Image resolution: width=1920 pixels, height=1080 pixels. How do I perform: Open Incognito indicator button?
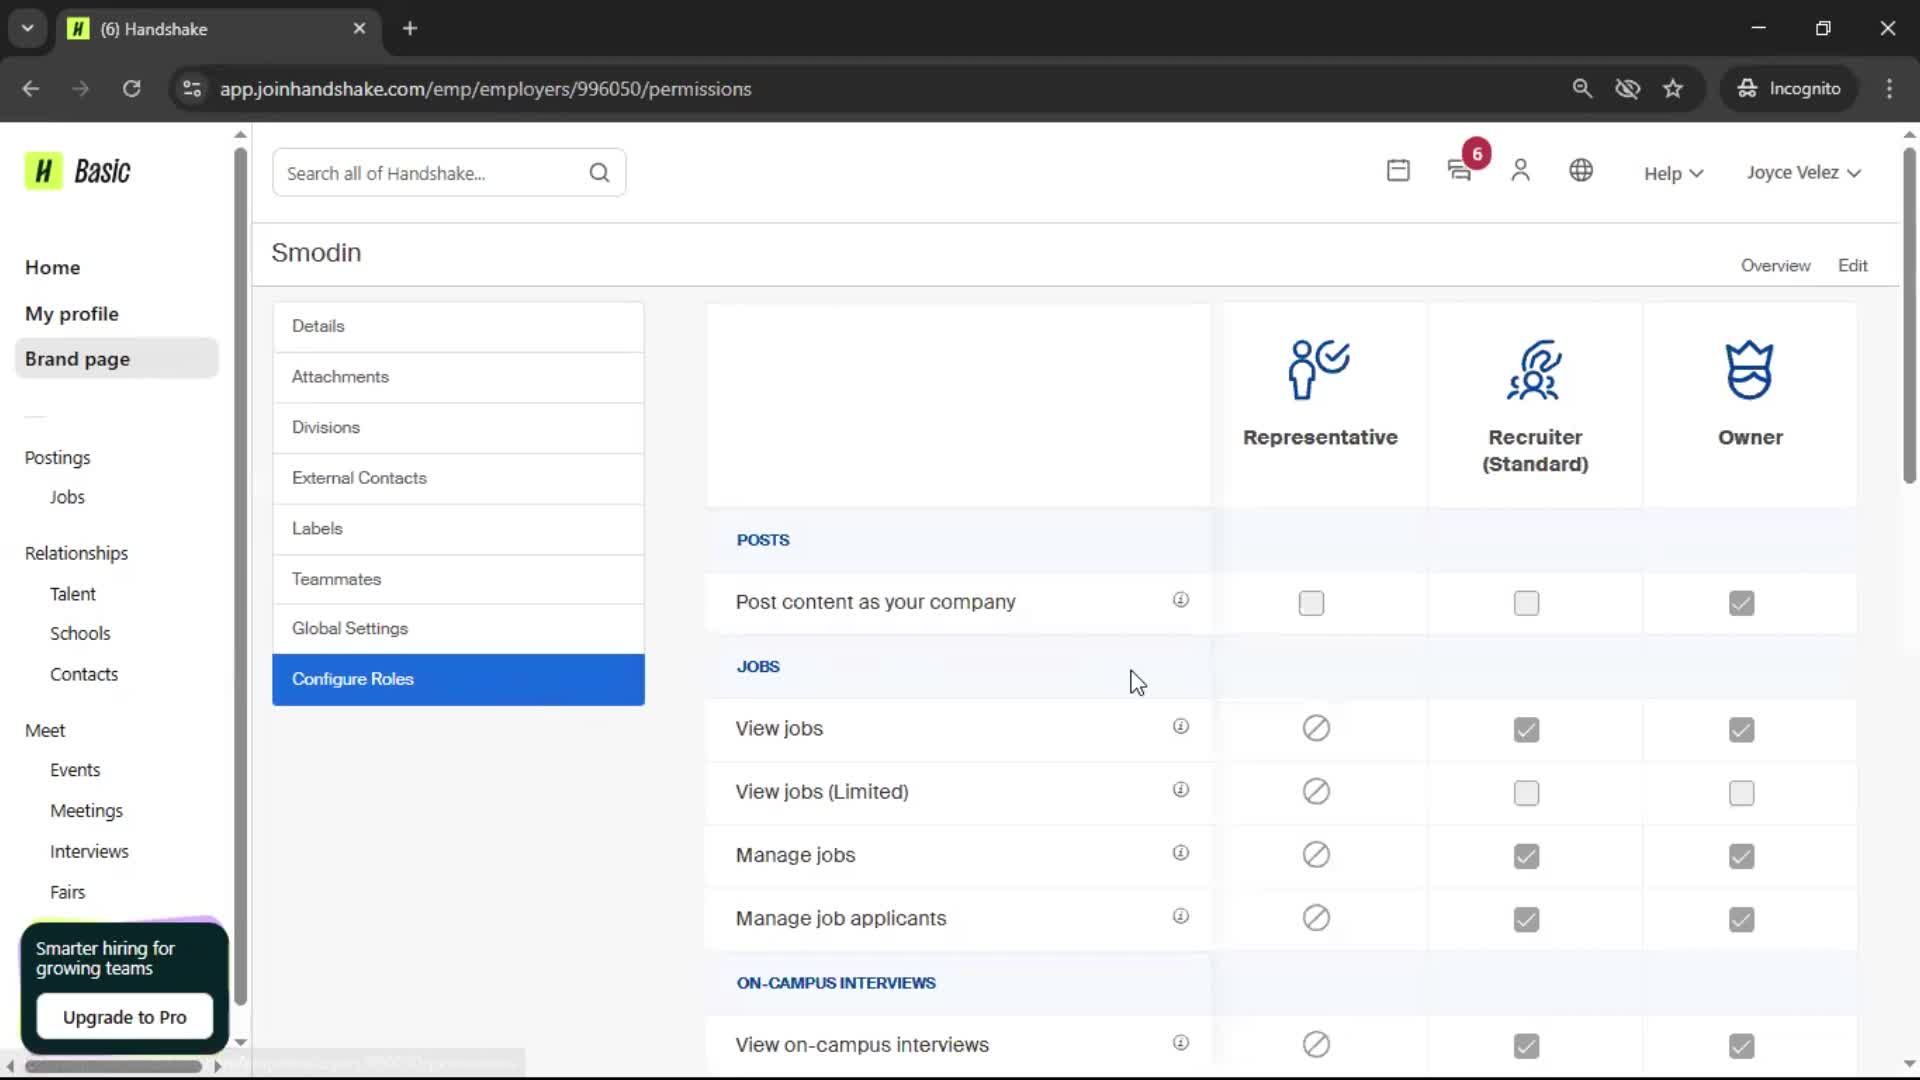(1790, 88)
